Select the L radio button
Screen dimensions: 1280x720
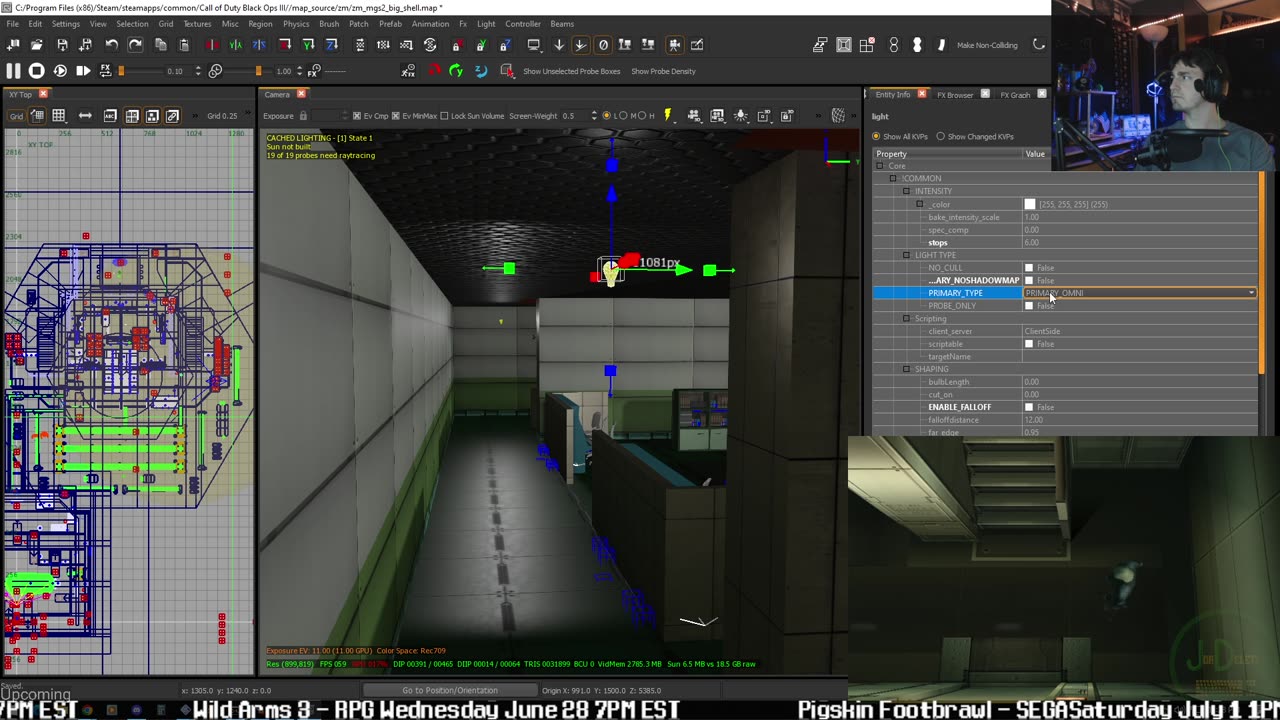[x=607, y=116]
